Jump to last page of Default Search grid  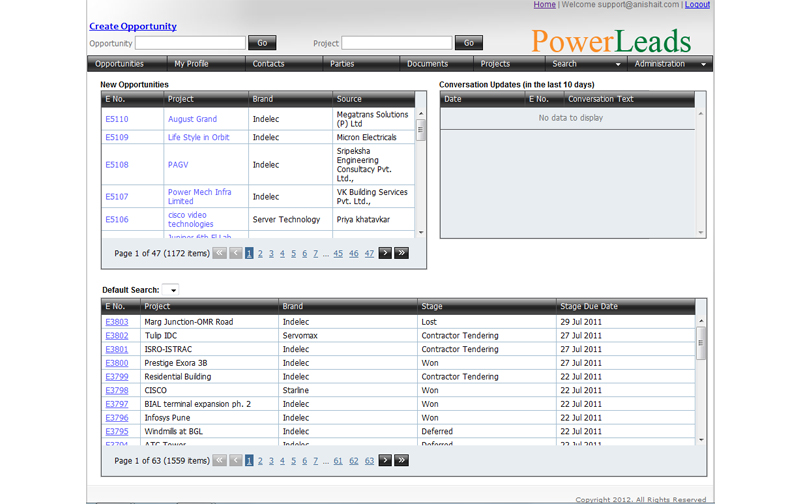(401, 461)
